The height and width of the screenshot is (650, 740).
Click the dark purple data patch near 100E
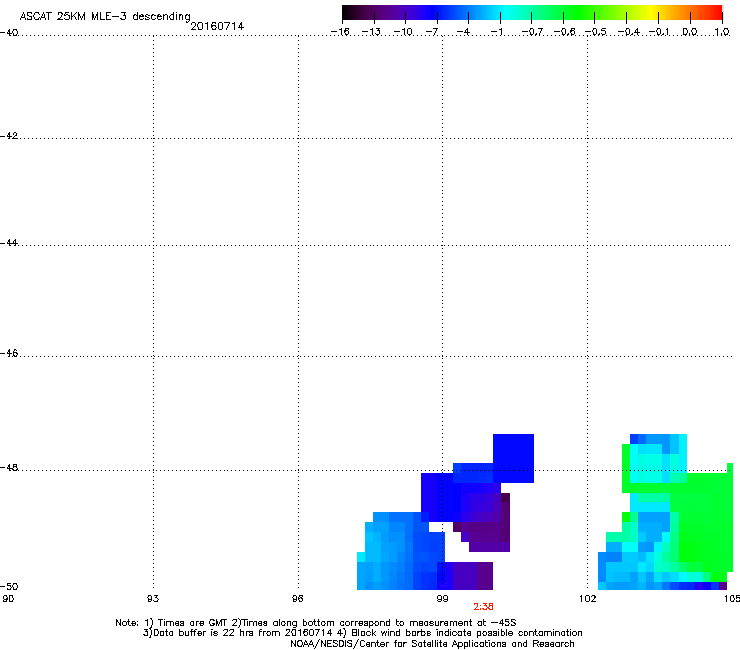486,524
